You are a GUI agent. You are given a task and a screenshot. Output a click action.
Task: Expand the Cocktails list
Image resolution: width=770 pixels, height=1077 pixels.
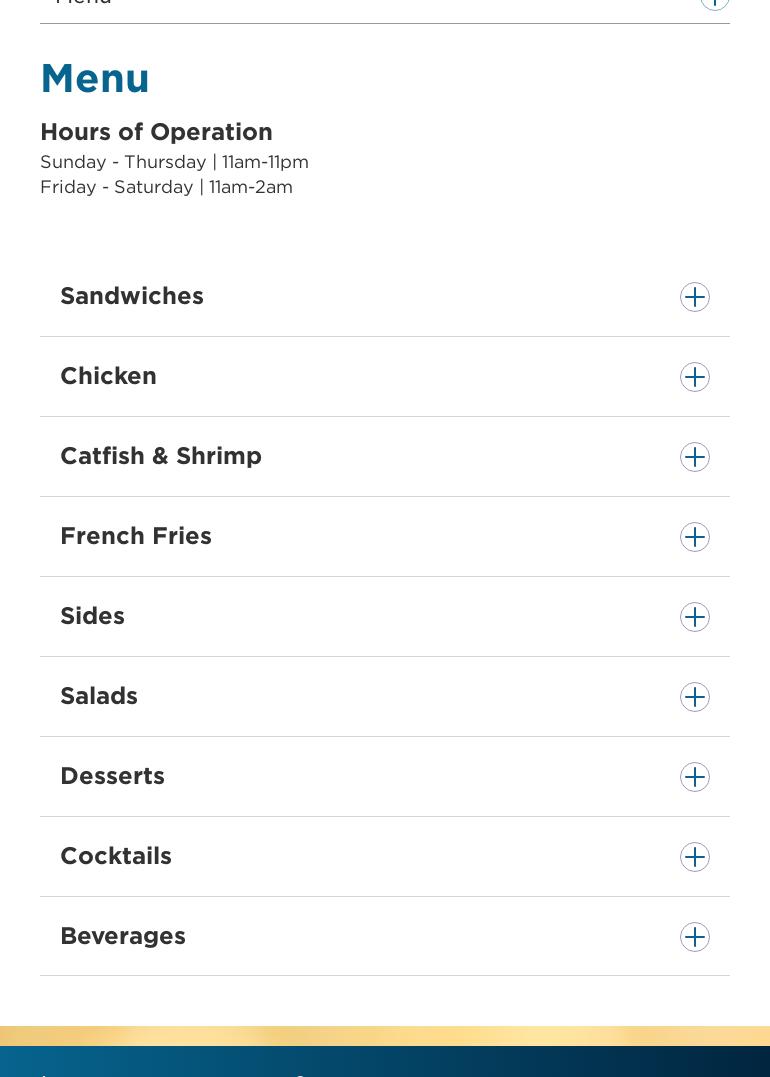(x=116, y=856)
